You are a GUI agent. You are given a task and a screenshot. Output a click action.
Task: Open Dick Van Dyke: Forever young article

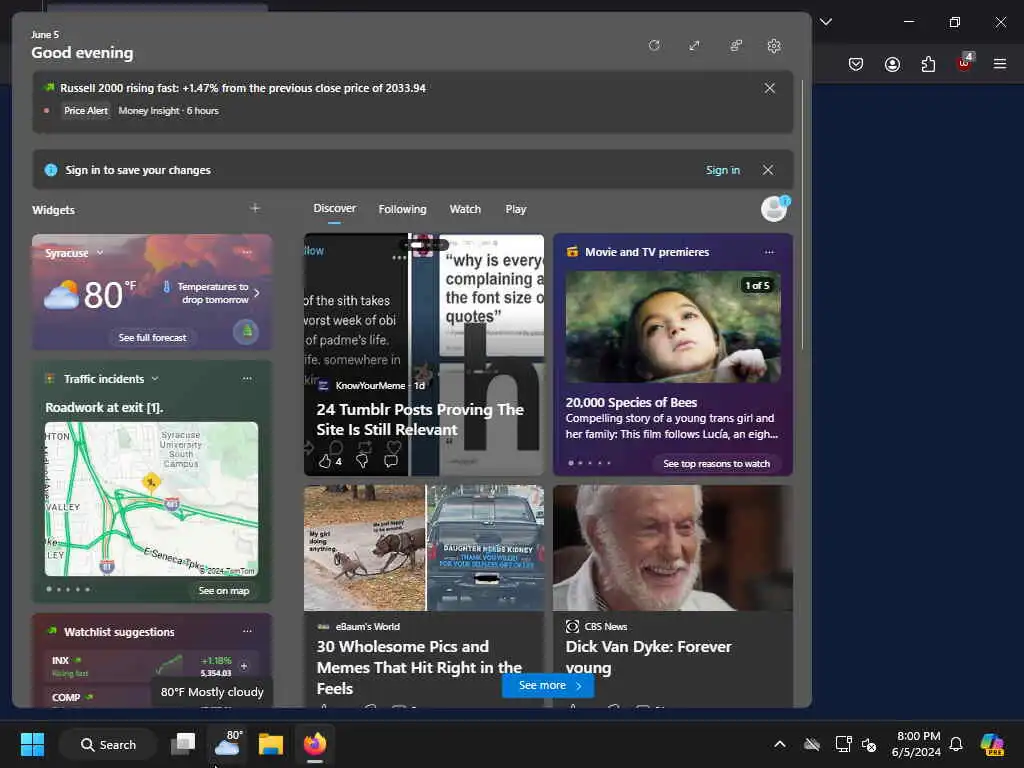(x=648, y=657)
